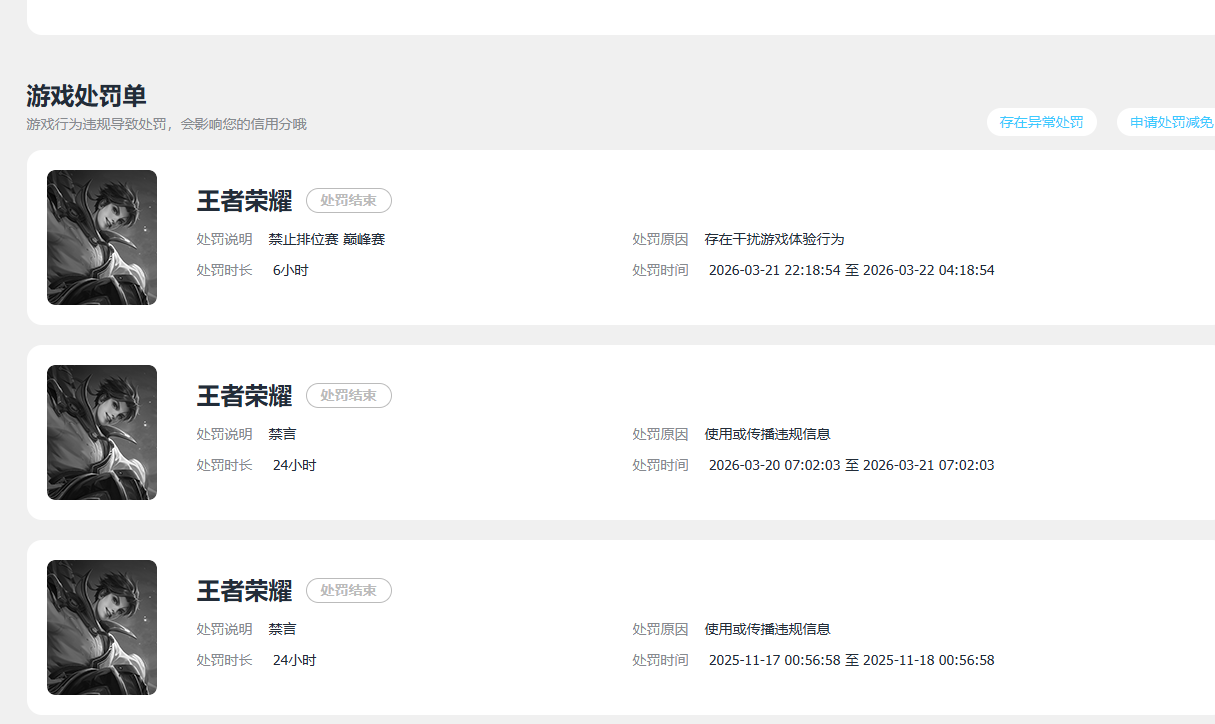This screenshot has width=1215, height=724.
Task: Click 24小时 in the 2025-11-17 card
Action: click(x=294, y=660)
